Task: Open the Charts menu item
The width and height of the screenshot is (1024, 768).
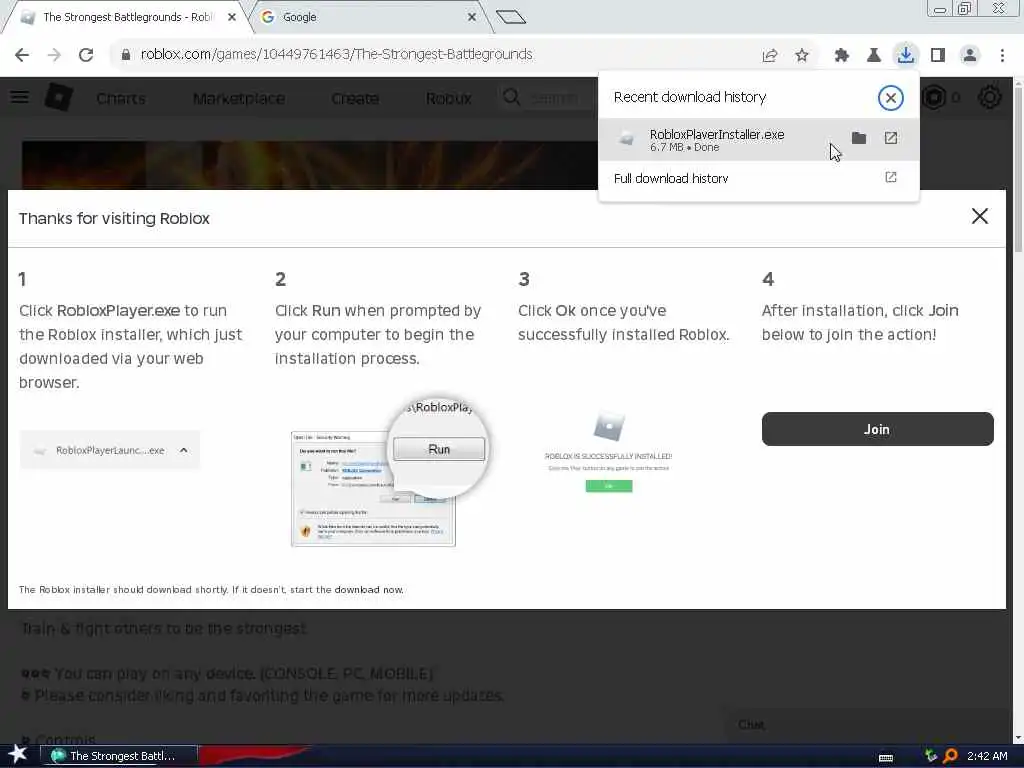Action: [121, 99]
